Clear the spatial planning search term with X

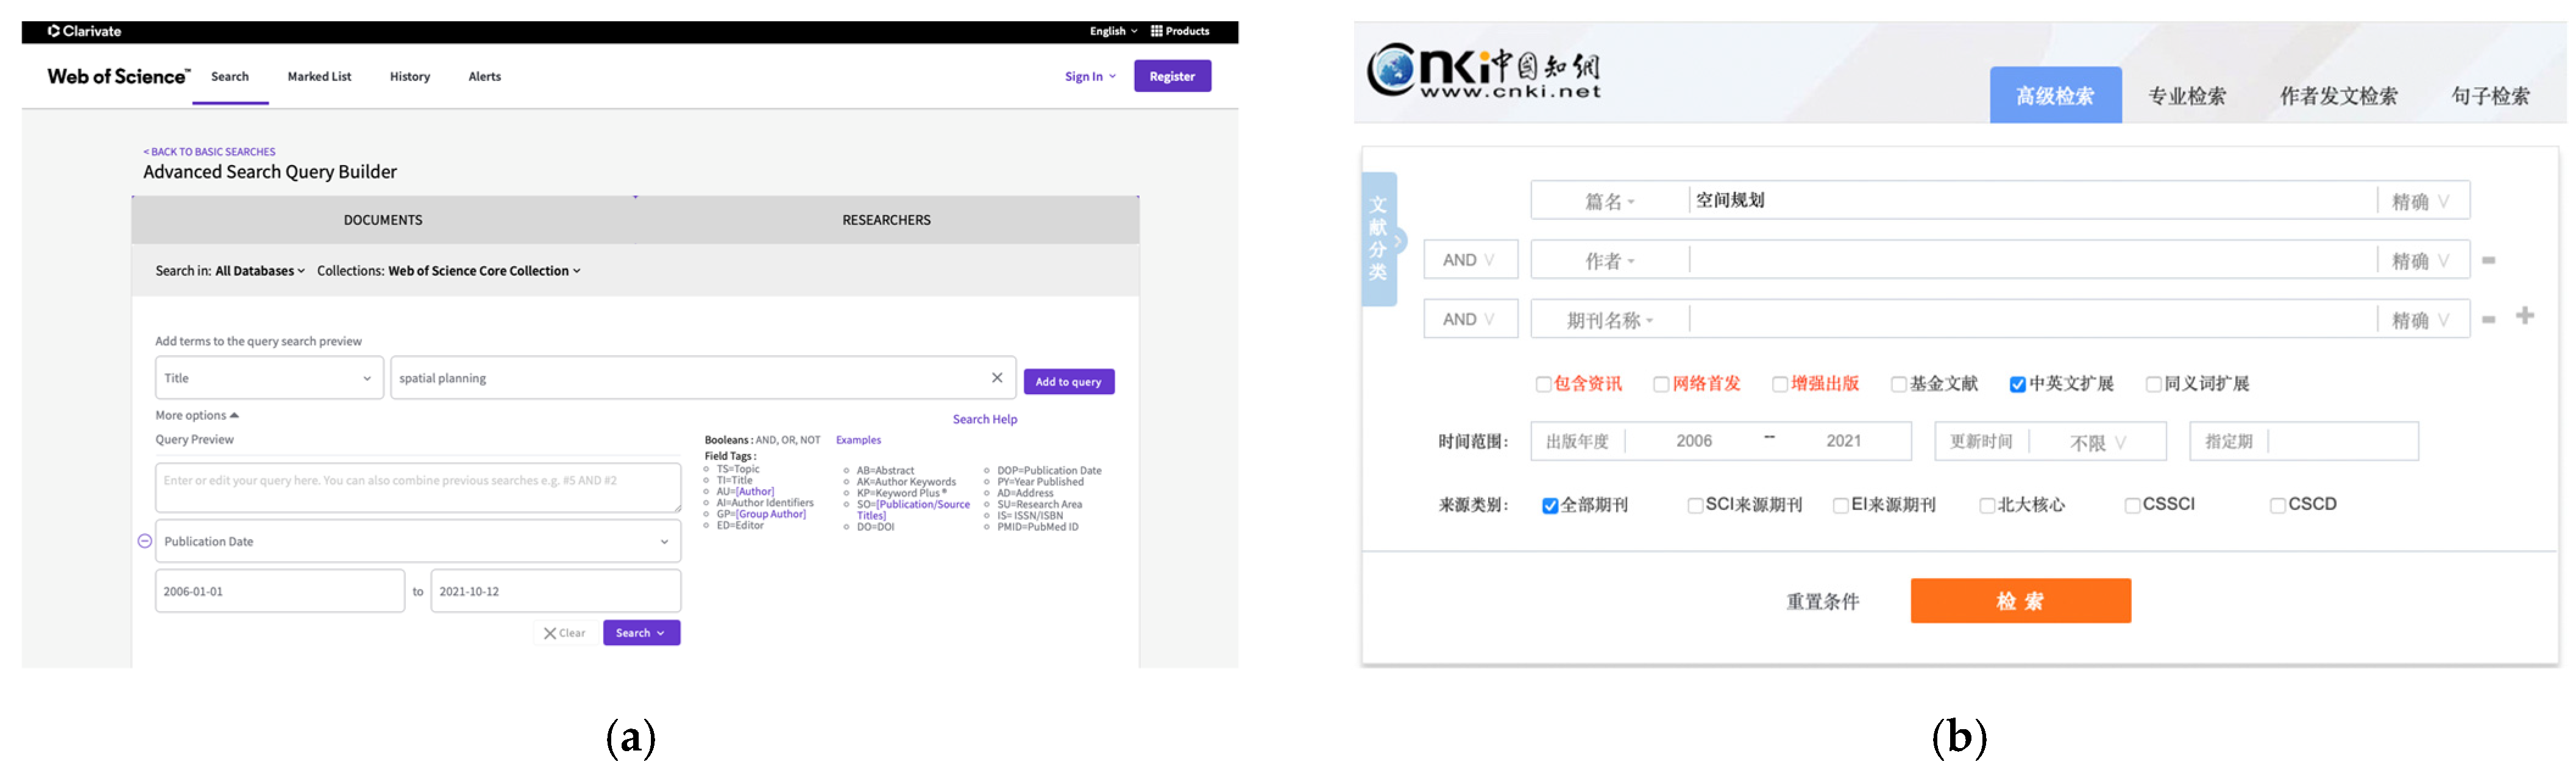[996, 378]
